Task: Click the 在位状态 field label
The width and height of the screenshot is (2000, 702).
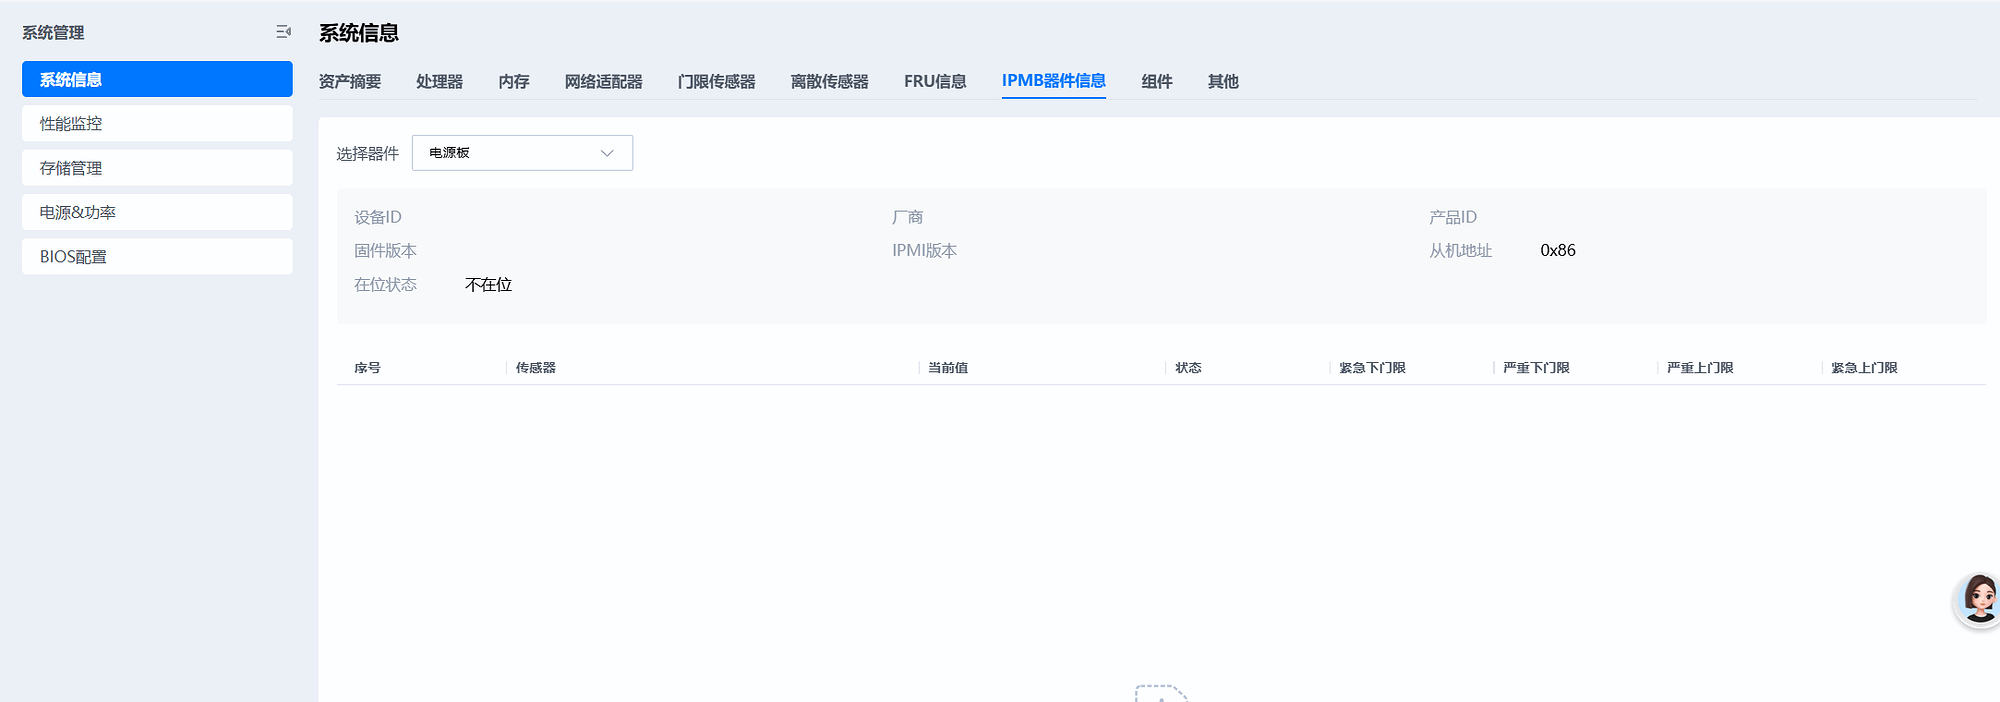Action: [385, 285]
